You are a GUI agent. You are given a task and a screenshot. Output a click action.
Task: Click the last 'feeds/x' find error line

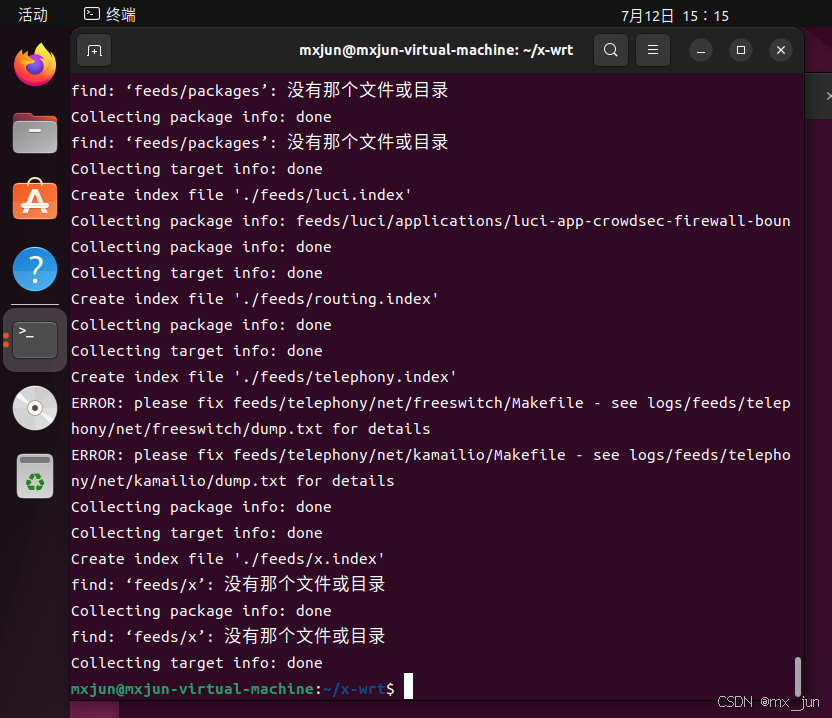tap(228, 636)
